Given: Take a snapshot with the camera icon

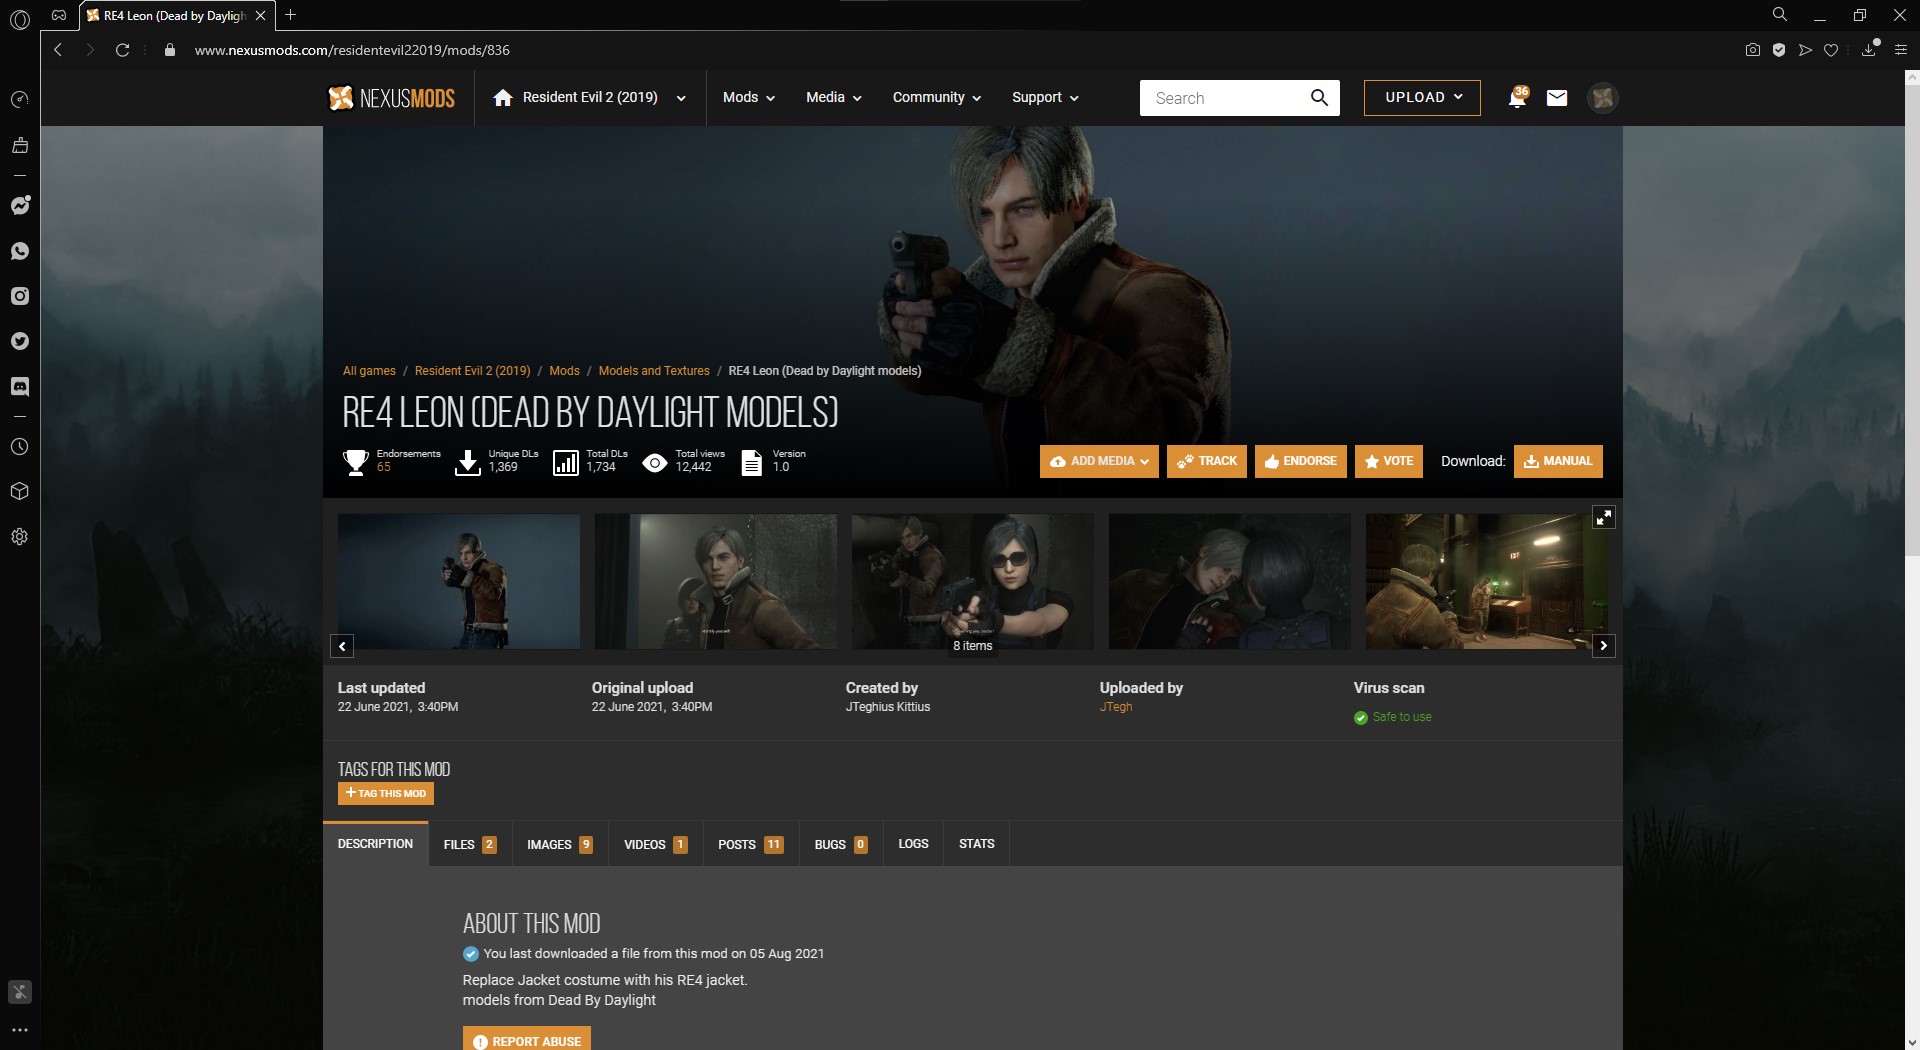Looking at the screenshot, I should (1753, 50).
